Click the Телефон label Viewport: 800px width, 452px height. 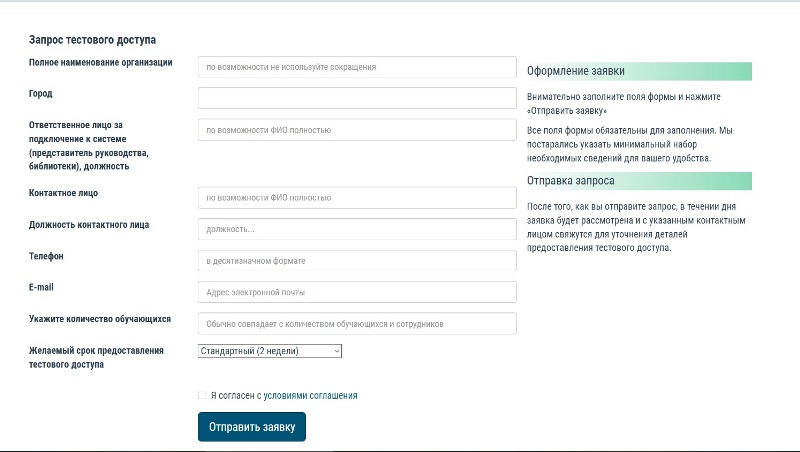[x=46, y=256]
